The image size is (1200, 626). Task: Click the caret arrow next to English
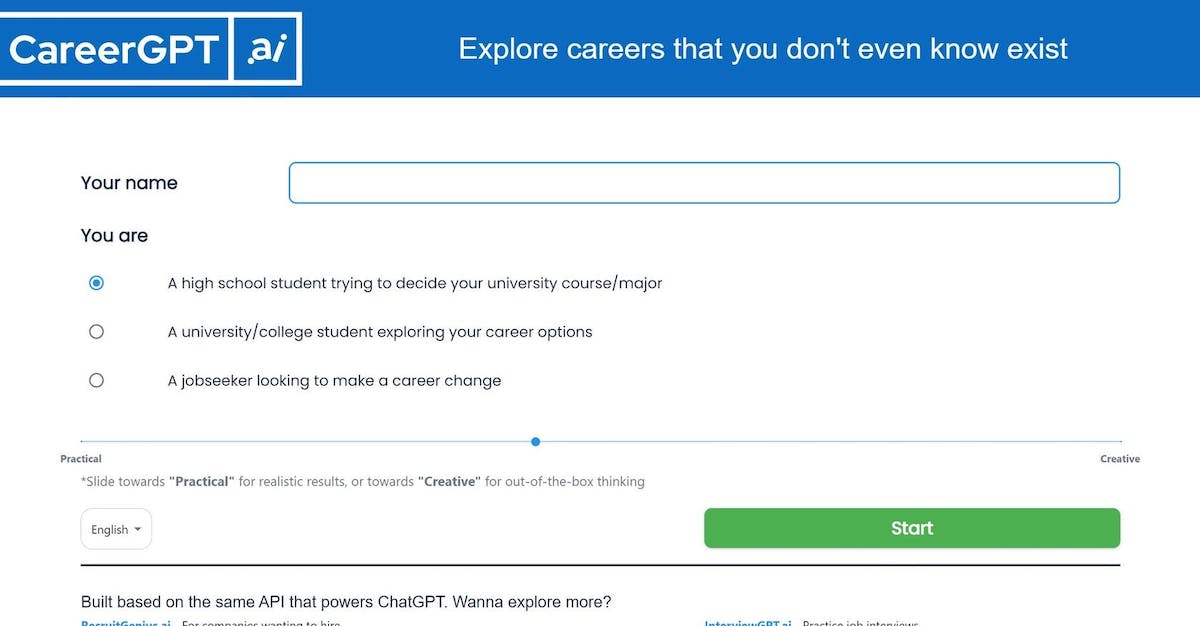137,529
